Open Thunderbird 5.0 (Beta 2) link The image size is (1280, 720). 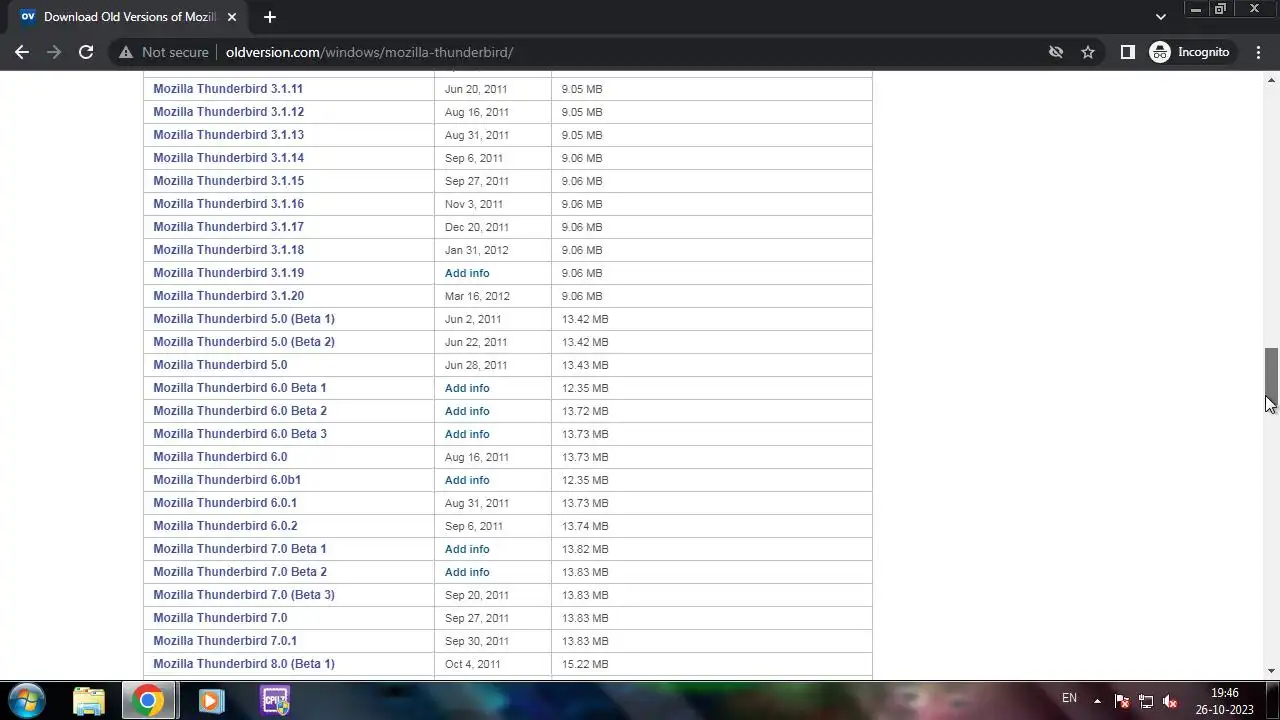(244, 342)
